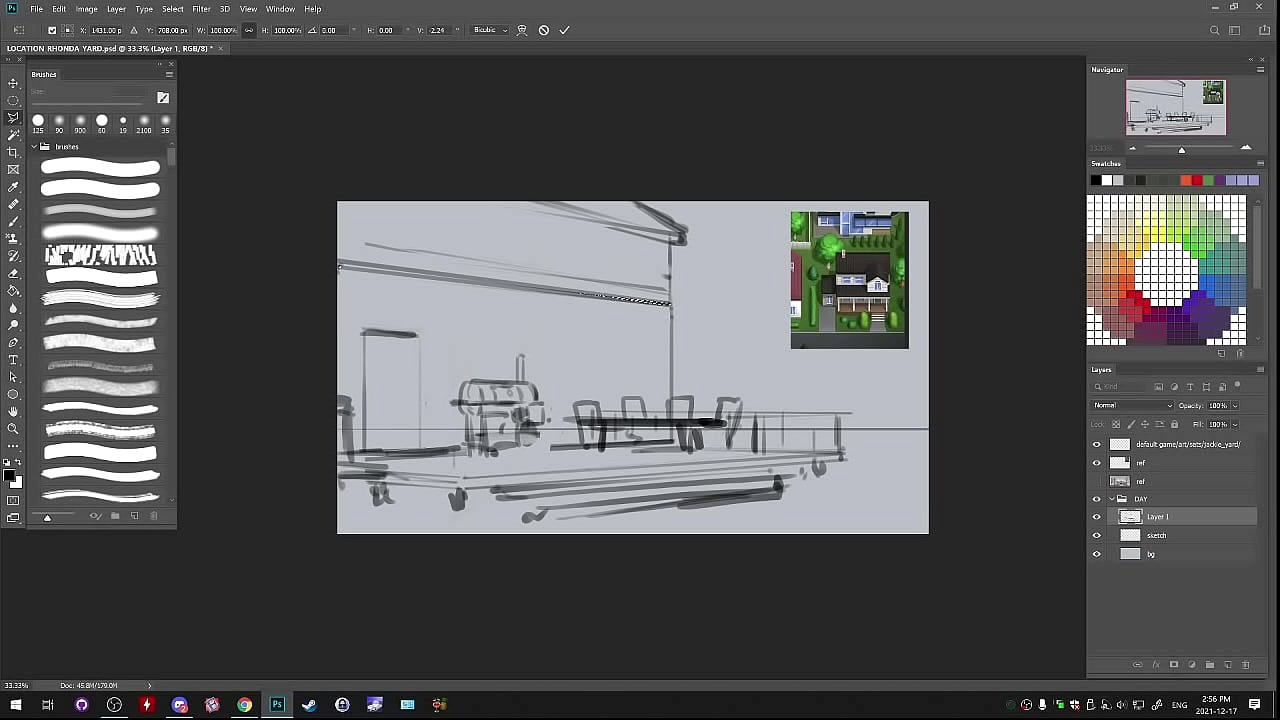The image size is (1280, 720).
Task: Click the Chrome icon in the taskbar
Action: point(244,705)
